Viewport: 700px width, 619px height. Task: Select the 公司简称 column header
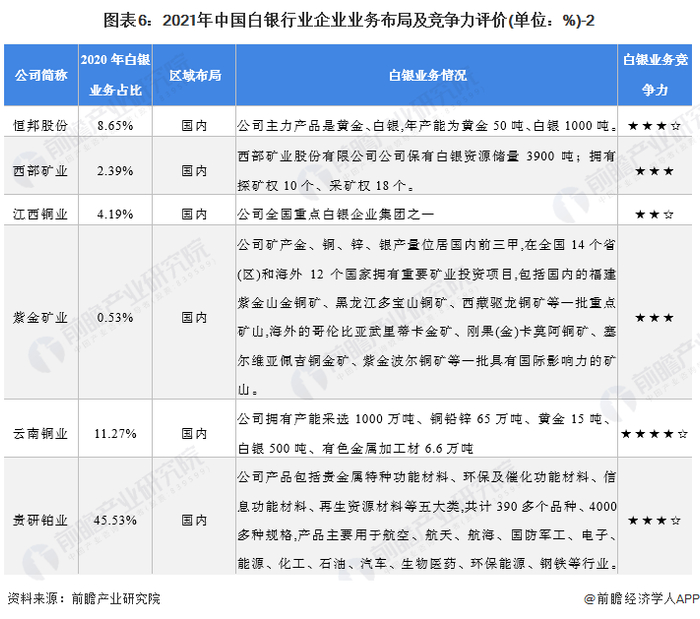point(41,75)
